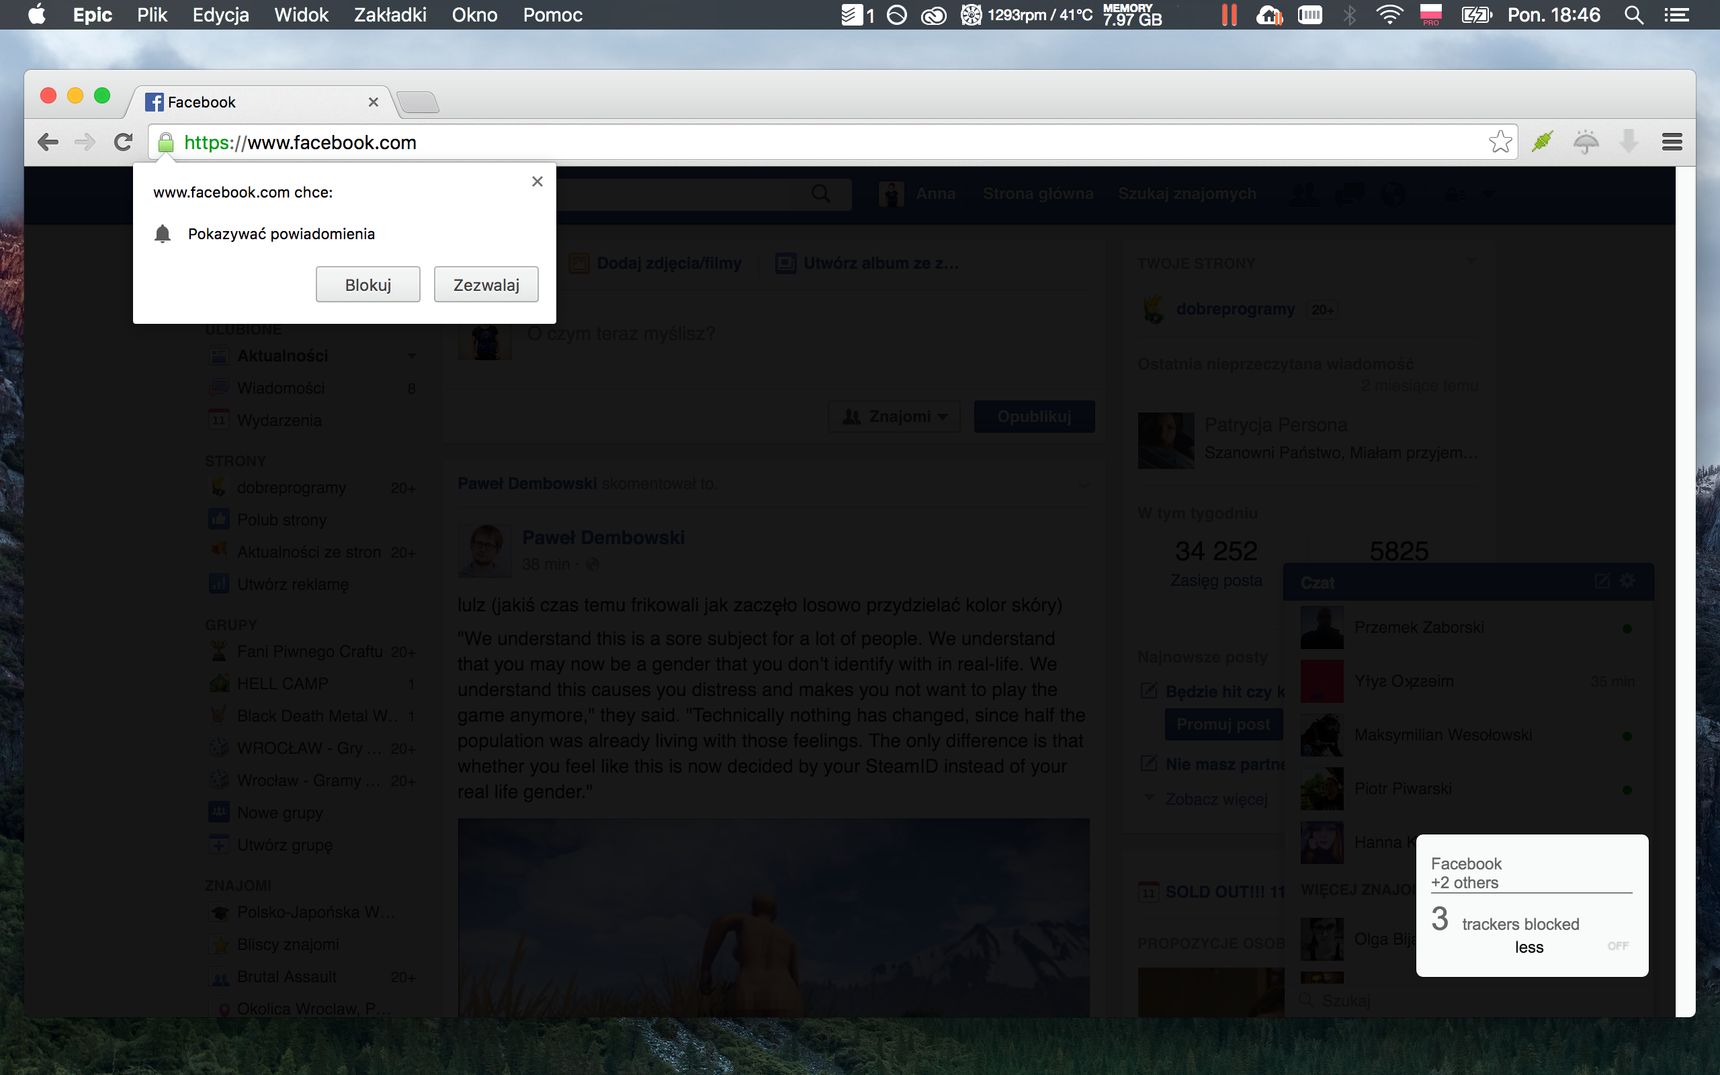1720x1075 pixels.
Task: Click the green proxy plug icon
Action: tap(1543, 142)
